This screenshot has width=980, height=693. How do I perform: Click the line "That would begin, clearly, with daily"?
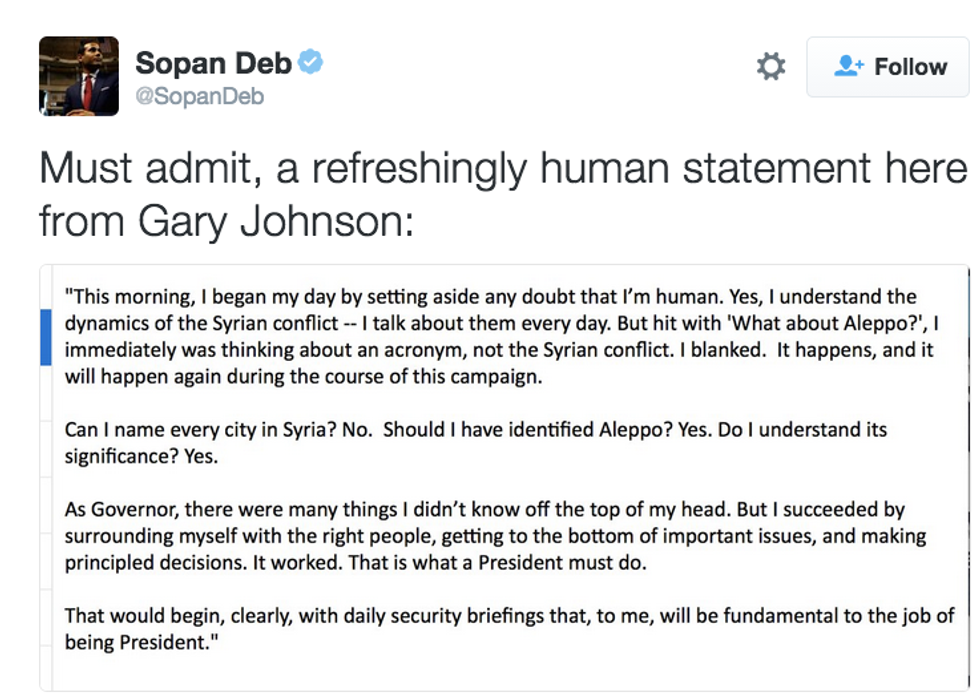510,615
